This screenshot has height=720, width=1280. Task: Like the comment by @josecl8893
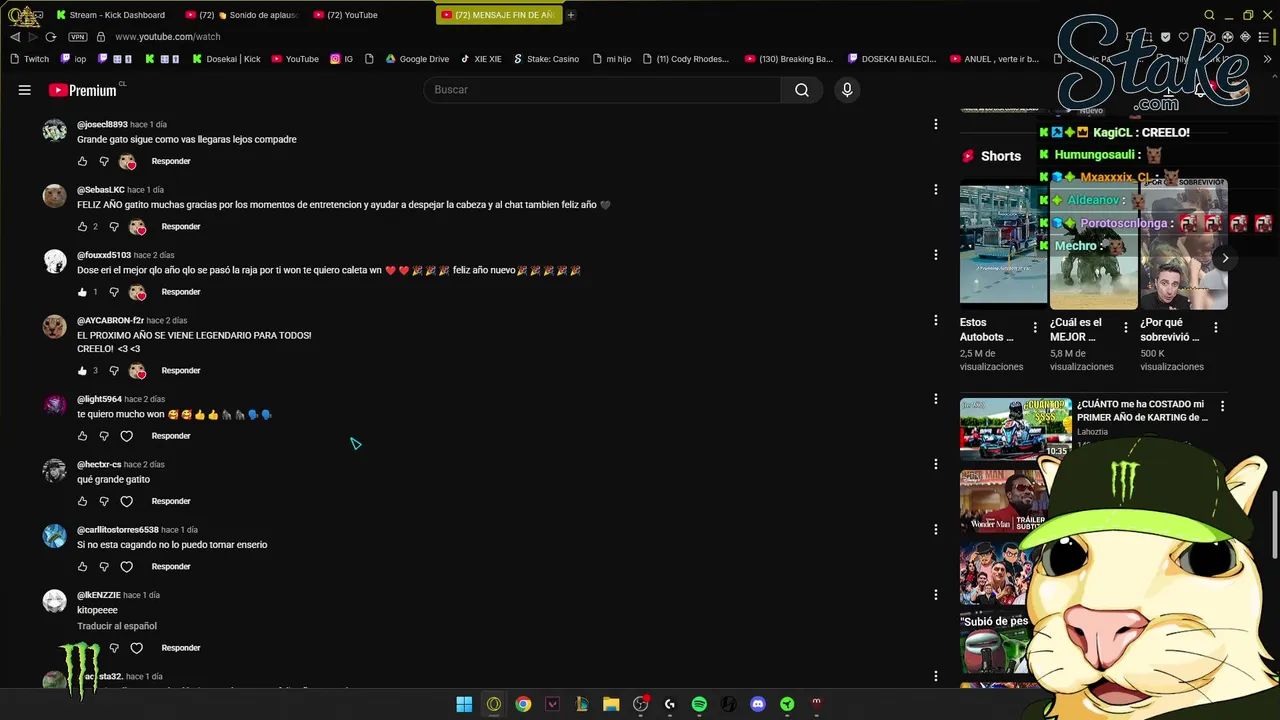point(82,161)
